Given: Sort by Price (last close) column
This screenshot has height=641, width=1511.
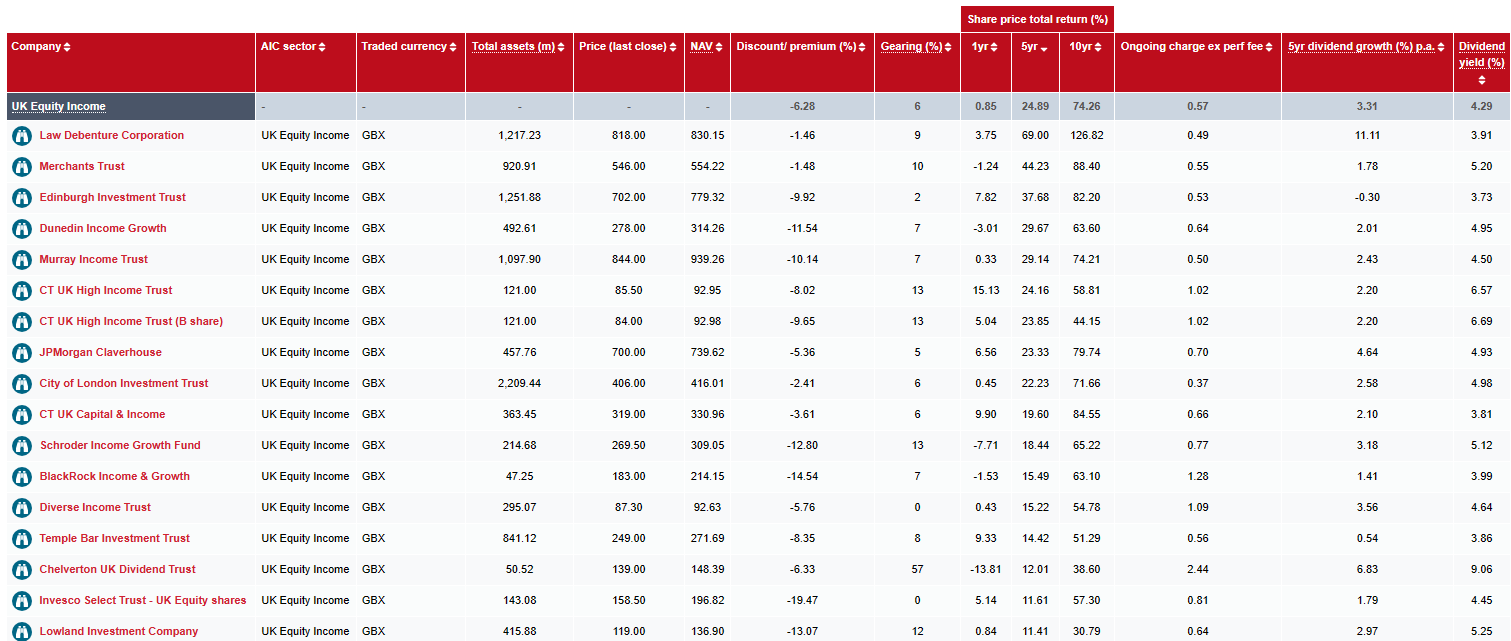Looking at the screenshot, I should 628,47.
